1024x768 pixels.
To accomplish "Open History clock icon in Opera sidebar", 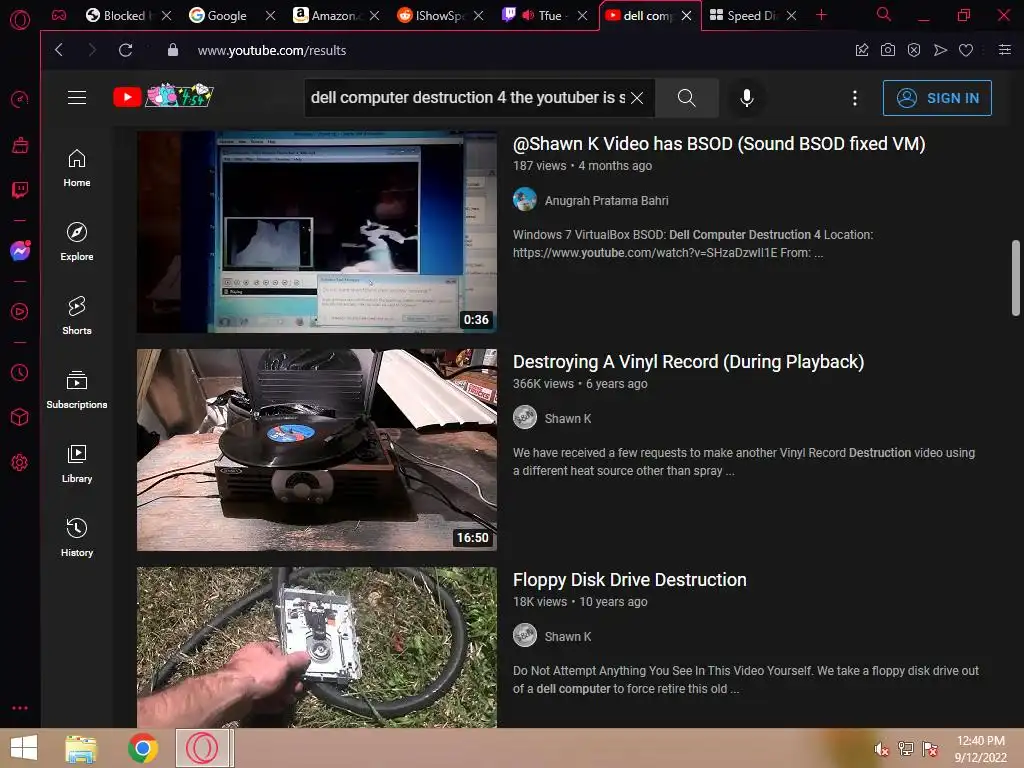I will click(20, 372).
